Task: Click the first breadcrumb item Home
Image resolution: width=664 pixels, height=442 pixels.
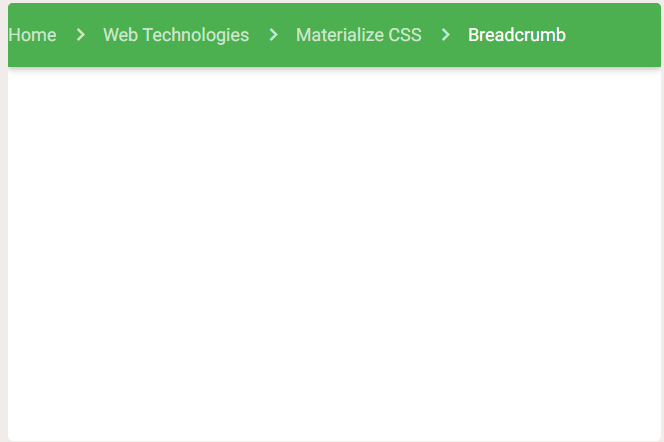Action: pyautogui.click(x=32, y=35)
